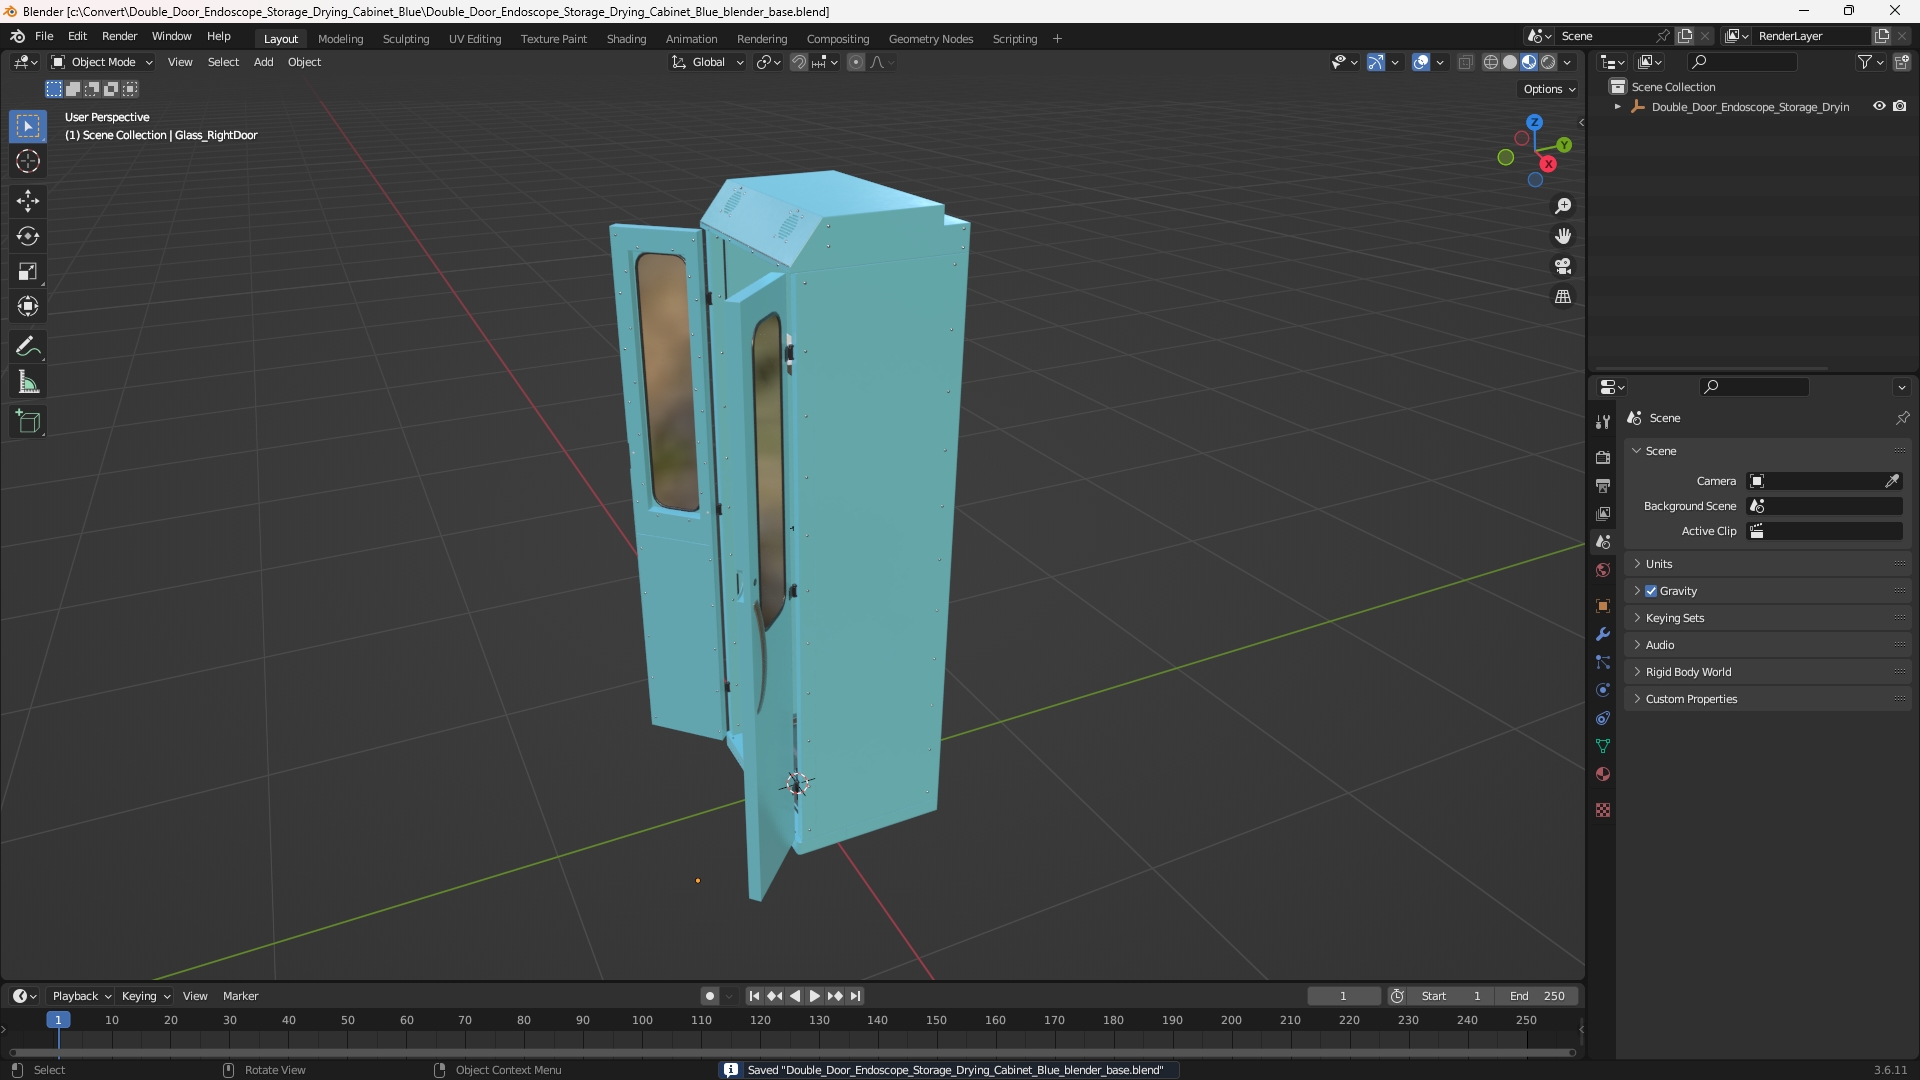Image resolution: width=1920 pixels, height=1080 pixels.
Task: Click the current frame field
Action: click(1343, 996)
